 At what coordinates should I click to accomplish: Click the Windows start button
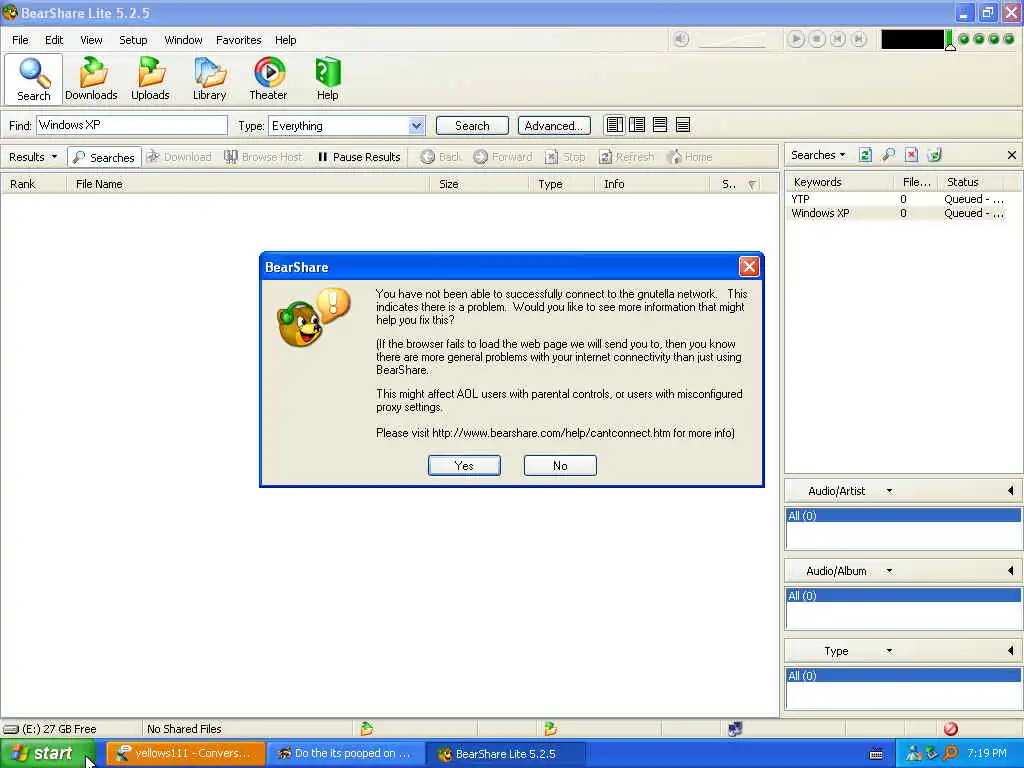(x=47, y=753)
